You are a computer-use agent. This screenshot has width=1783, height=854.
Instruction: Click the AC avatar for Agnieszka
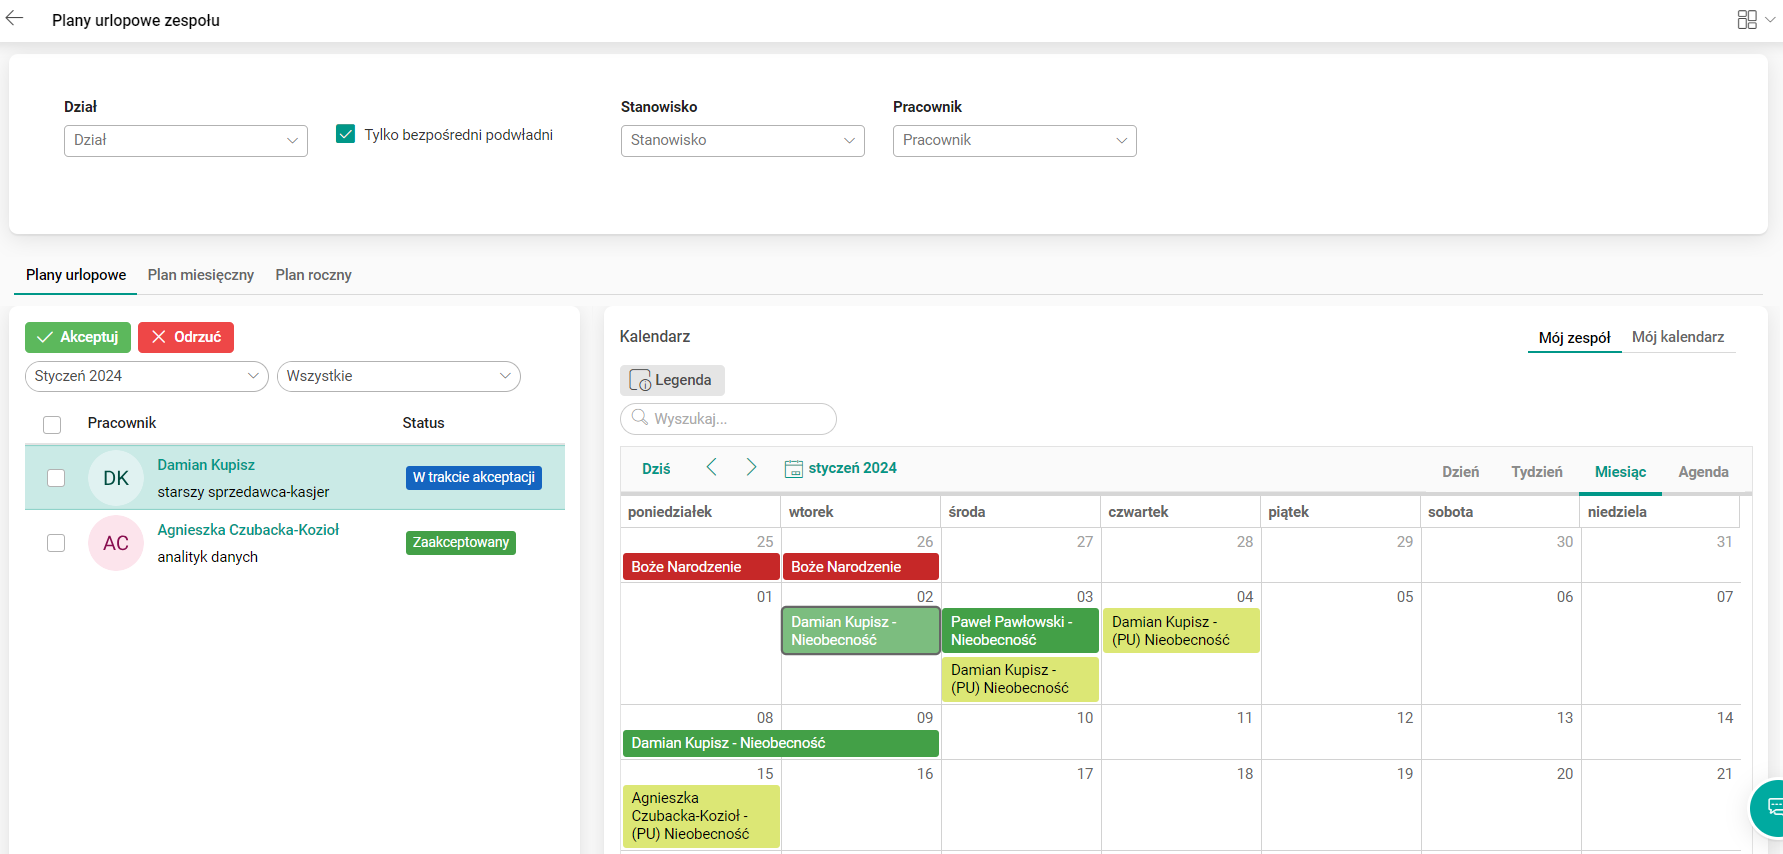[x=116, y=543]
